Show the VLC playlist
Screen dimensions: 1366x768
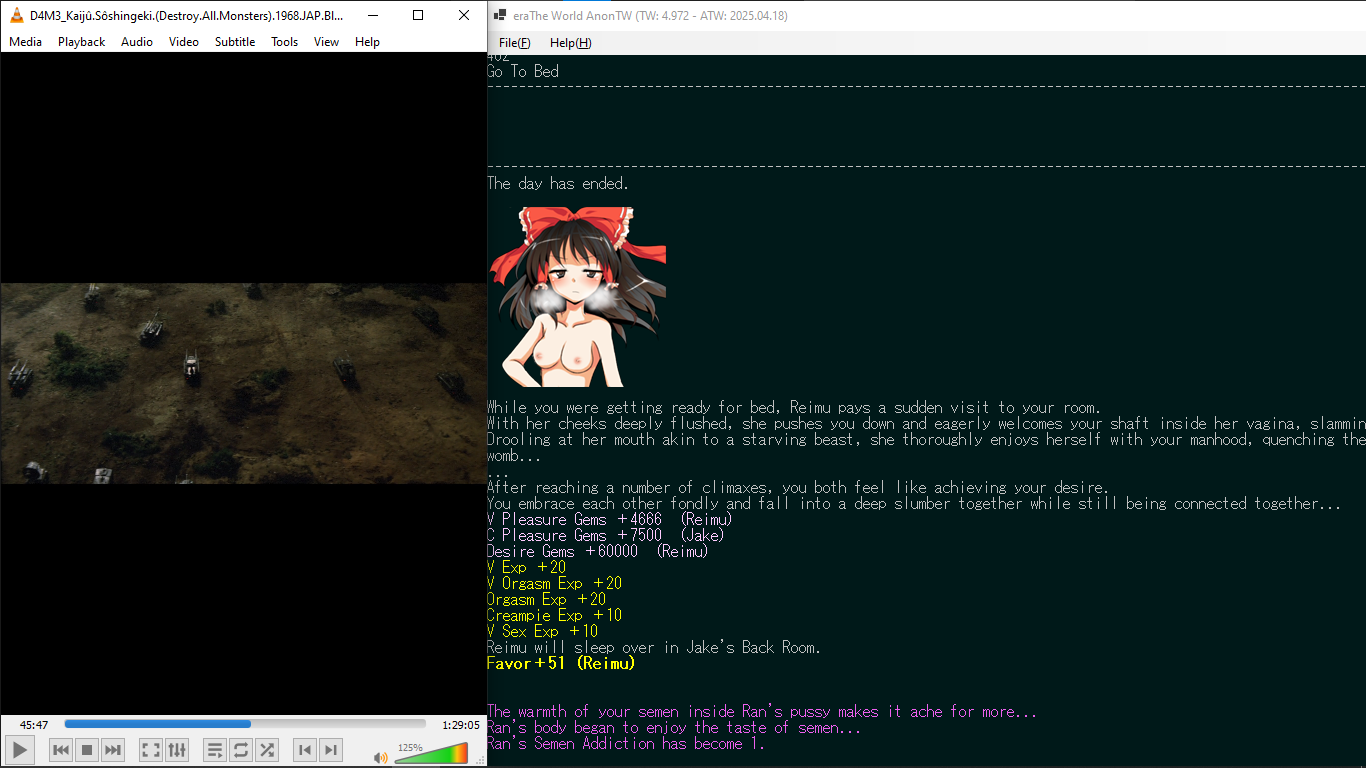[x=214, y=750]
